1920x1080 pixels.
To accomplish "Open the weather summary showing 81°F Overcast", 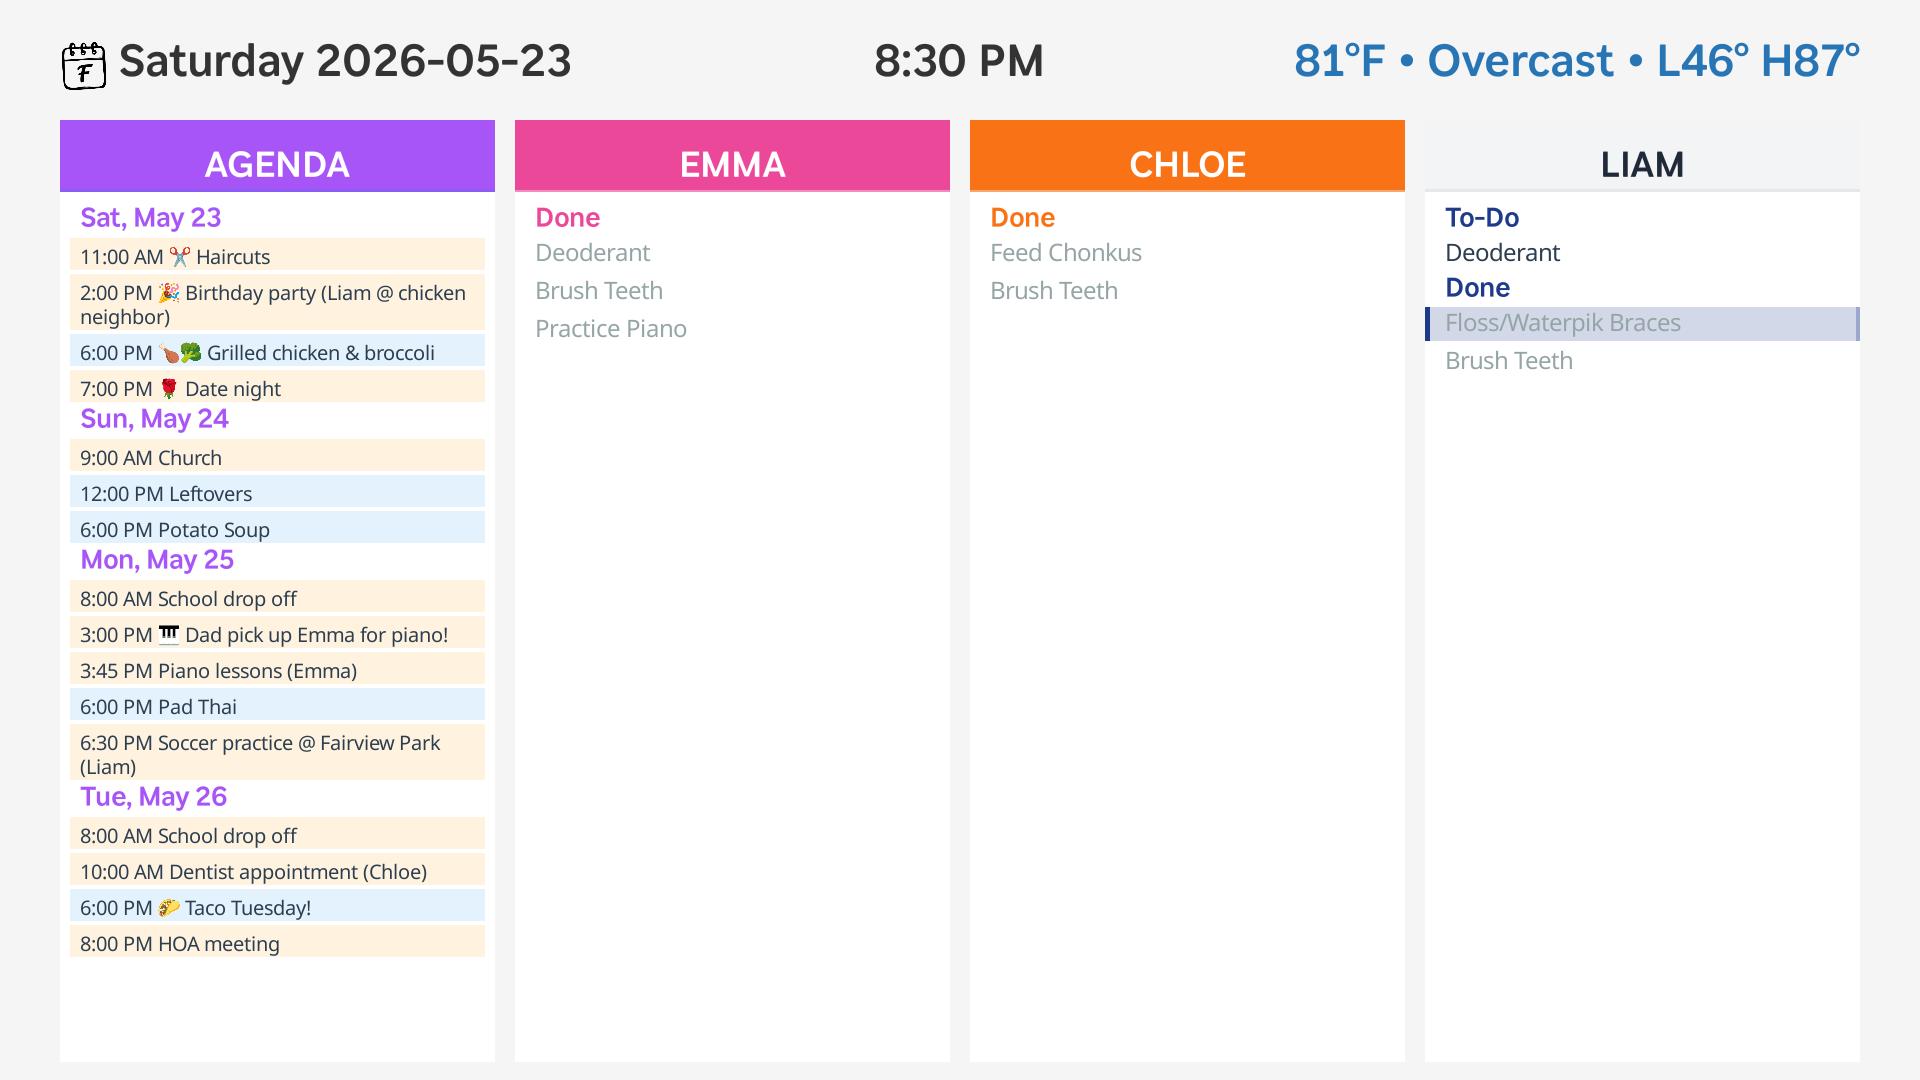I will tap(1577, 61).
